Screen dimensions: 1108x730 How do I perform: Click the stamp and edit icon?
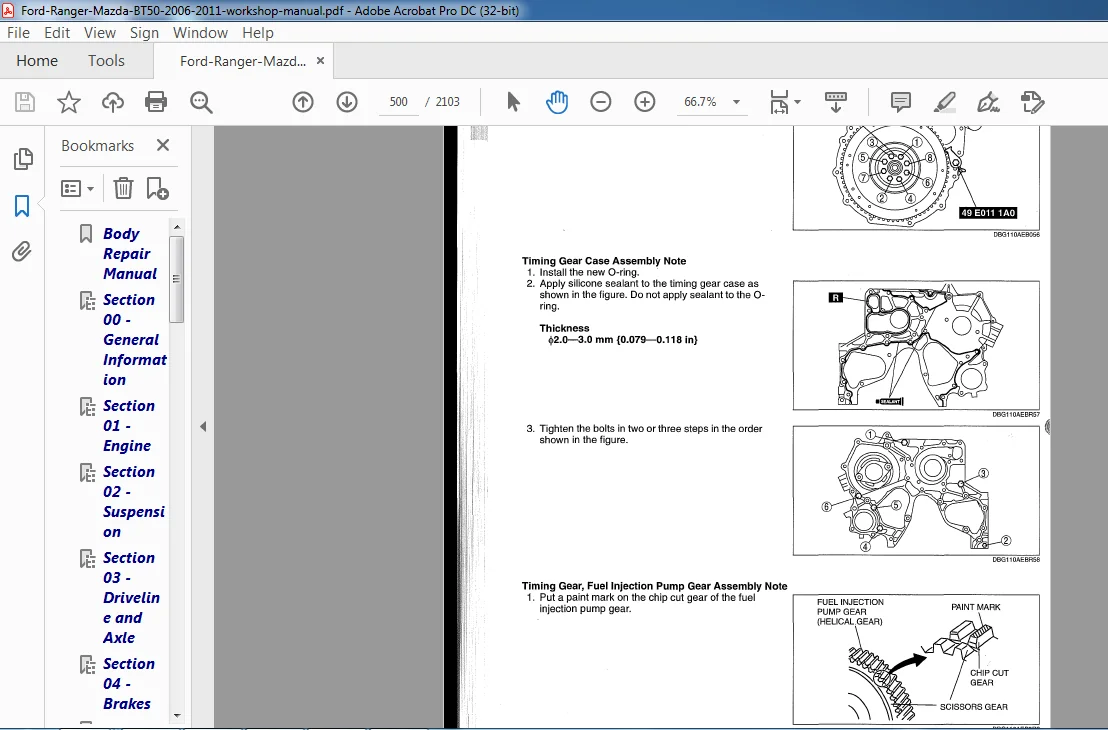[x=1032, y=102]
